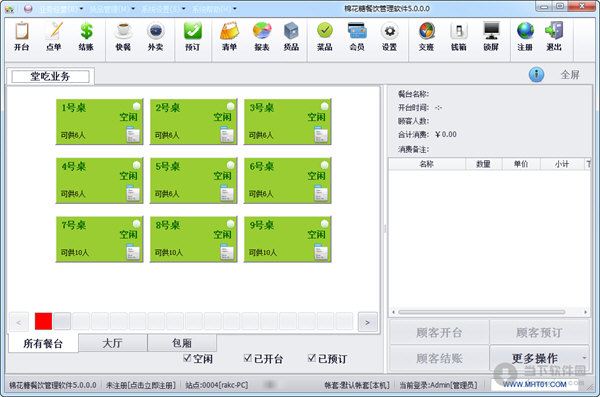
Task: Open the 系统帮助(H) menu
Action: coord(214,9)
